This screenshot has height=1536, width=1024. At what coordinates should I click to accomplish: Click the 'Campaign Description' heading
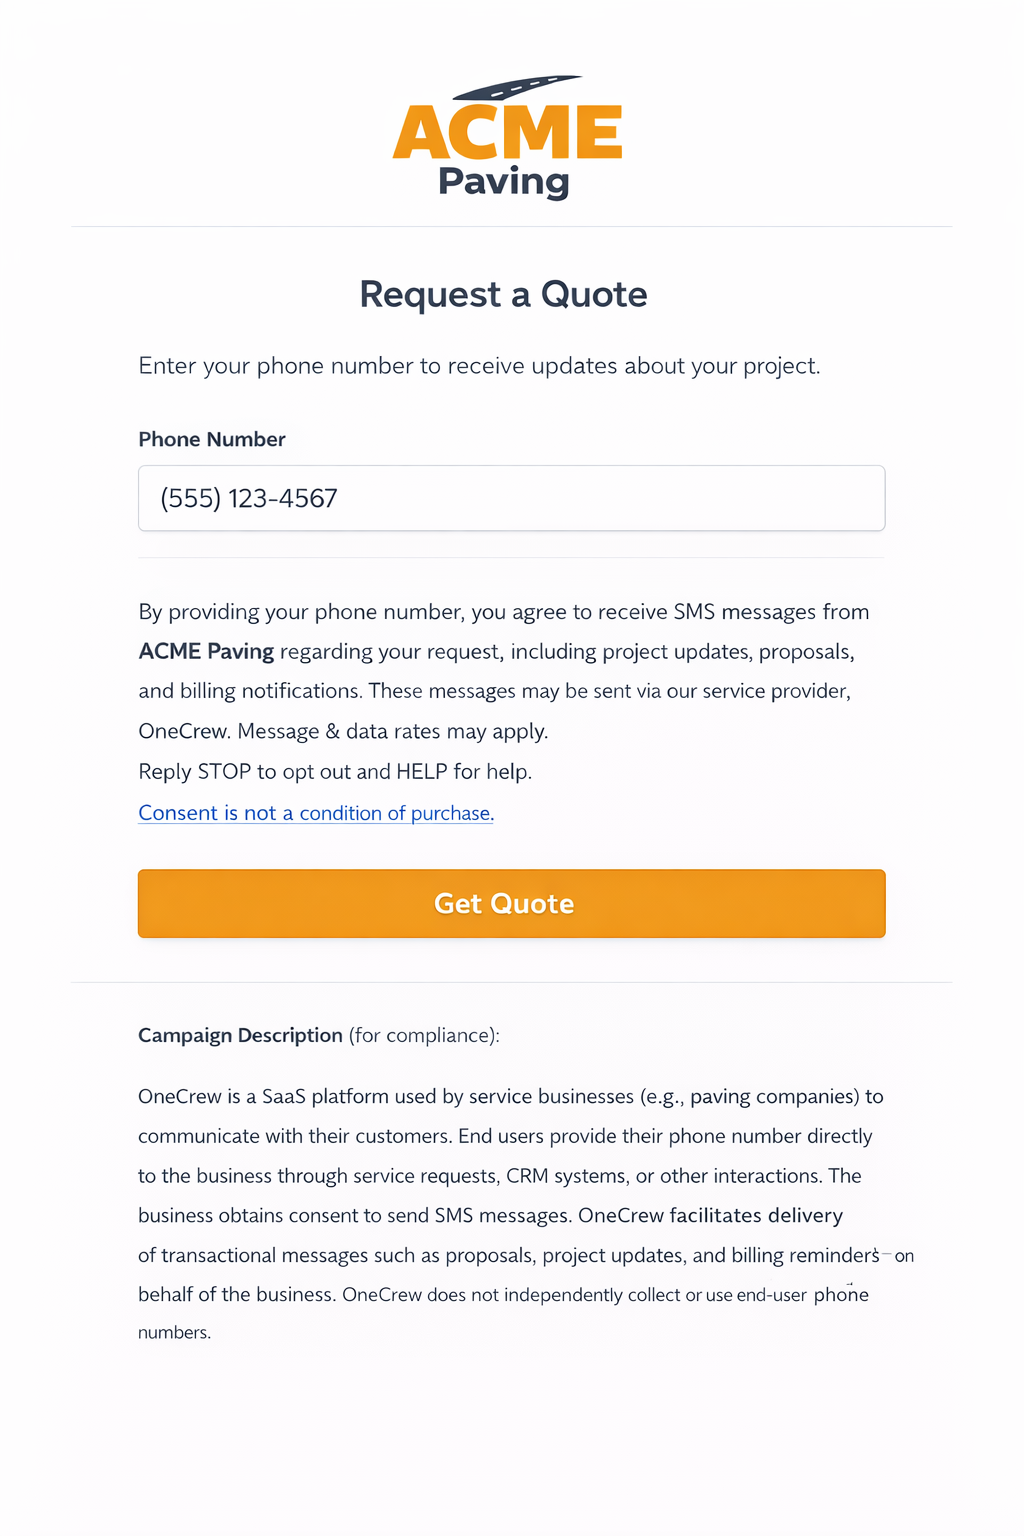click(x=240, y=1035)
